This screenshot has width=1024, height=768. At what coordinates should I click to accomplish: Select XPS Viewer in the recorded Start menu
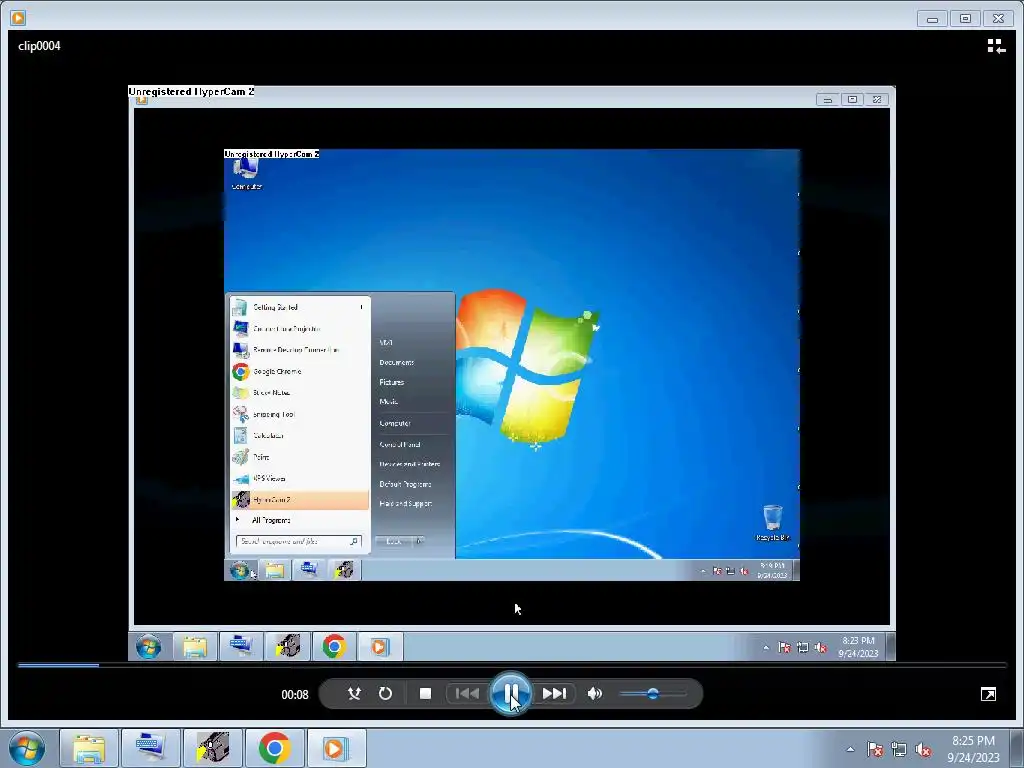(300, 478)
